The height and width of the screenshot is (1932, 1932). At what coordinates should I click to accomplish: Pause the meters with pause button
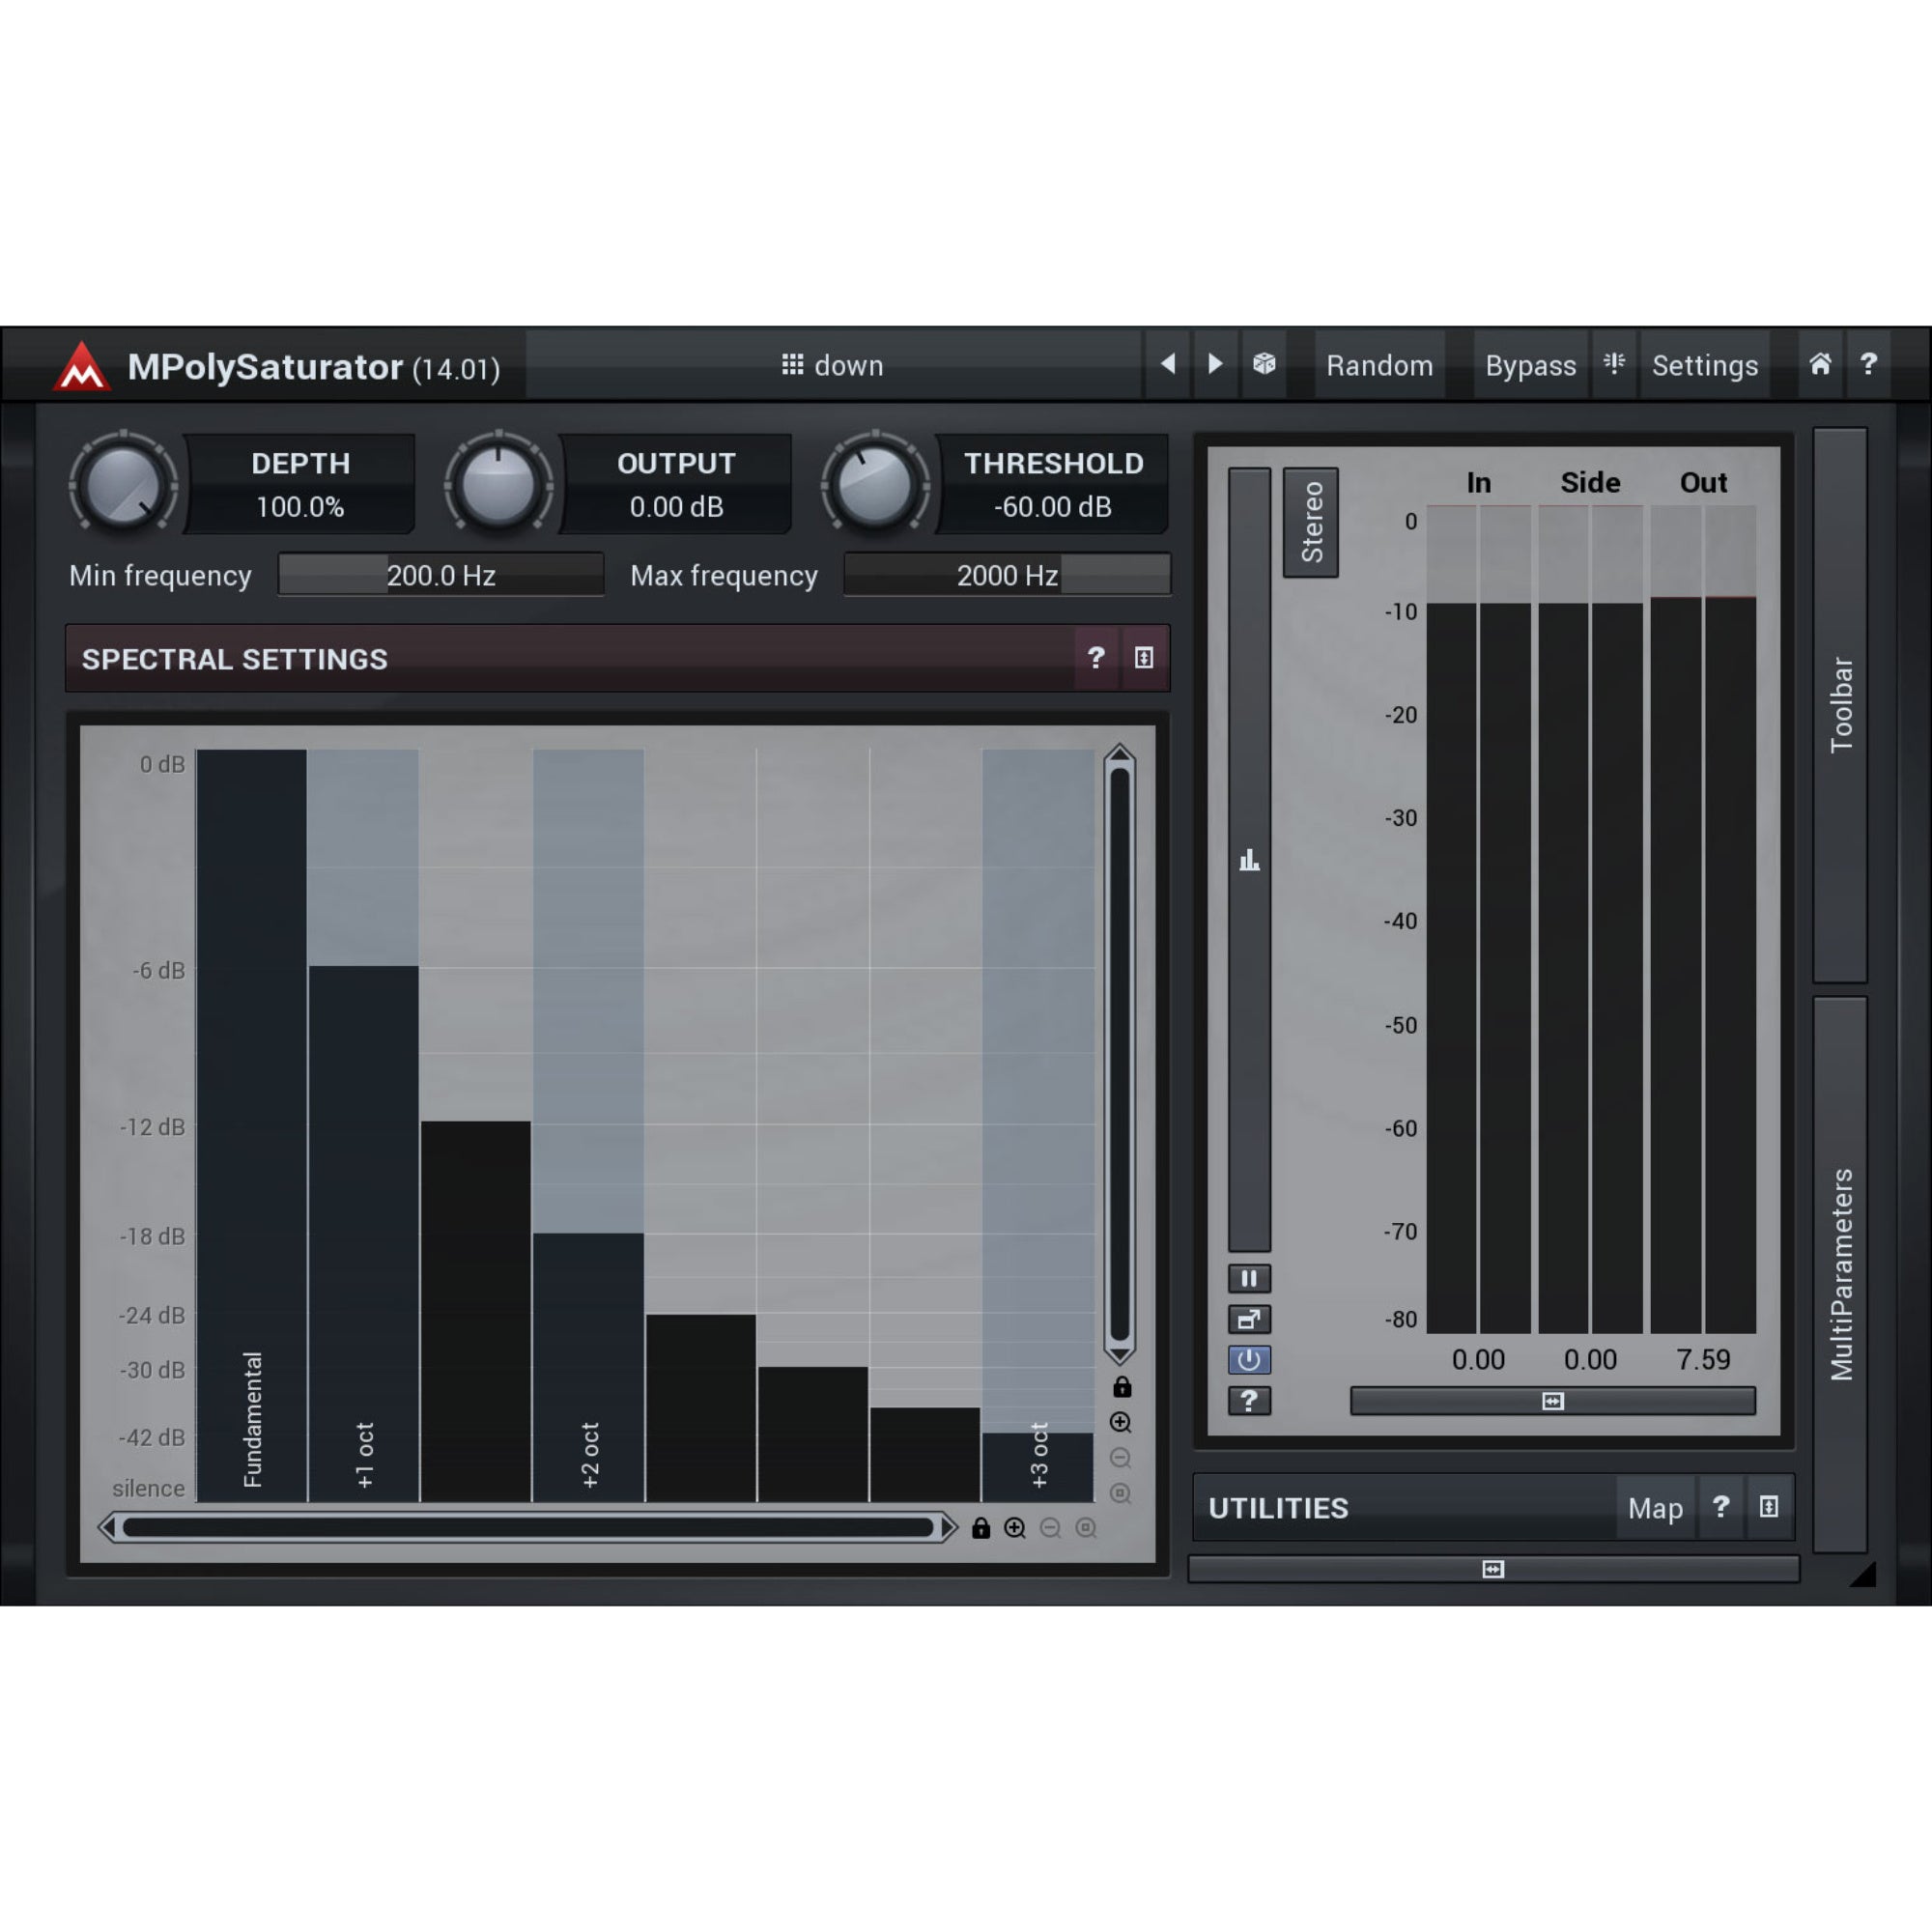click(1249, 1278)
